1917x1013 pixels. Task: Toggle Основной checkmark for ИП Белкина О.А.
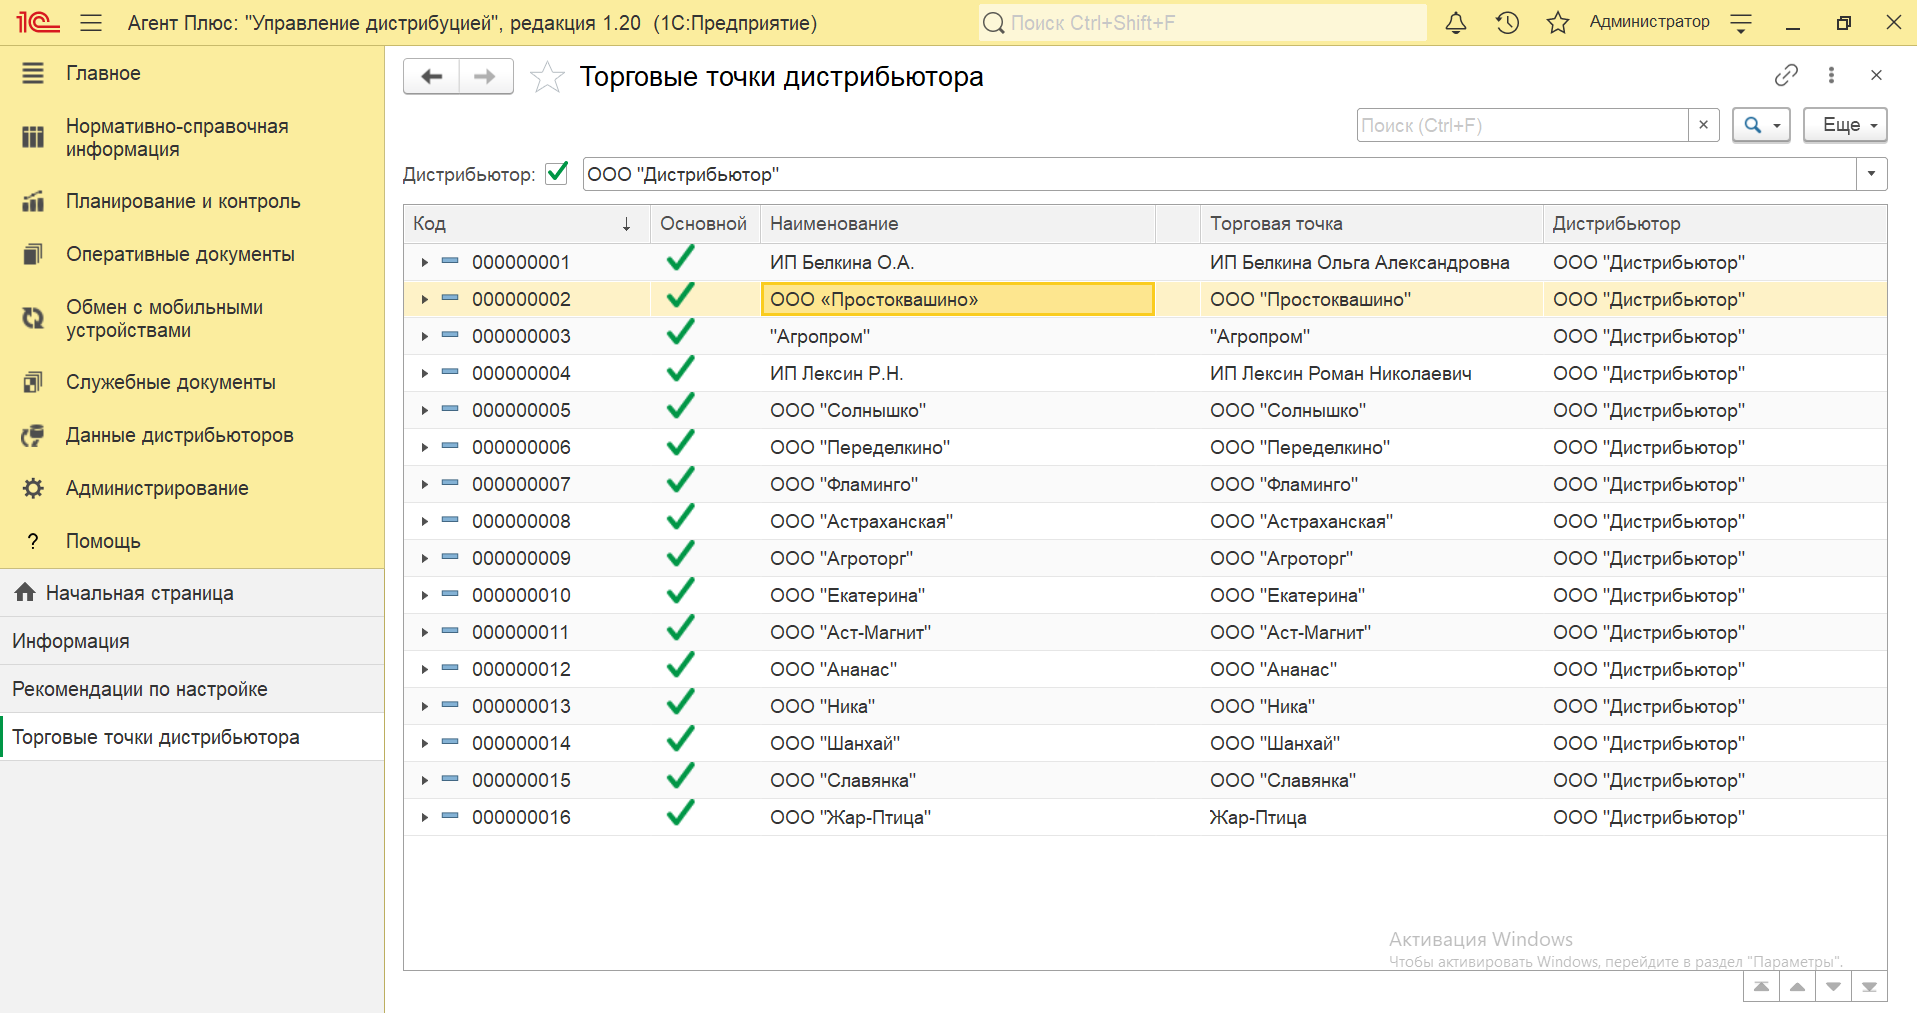click(680, 260)
